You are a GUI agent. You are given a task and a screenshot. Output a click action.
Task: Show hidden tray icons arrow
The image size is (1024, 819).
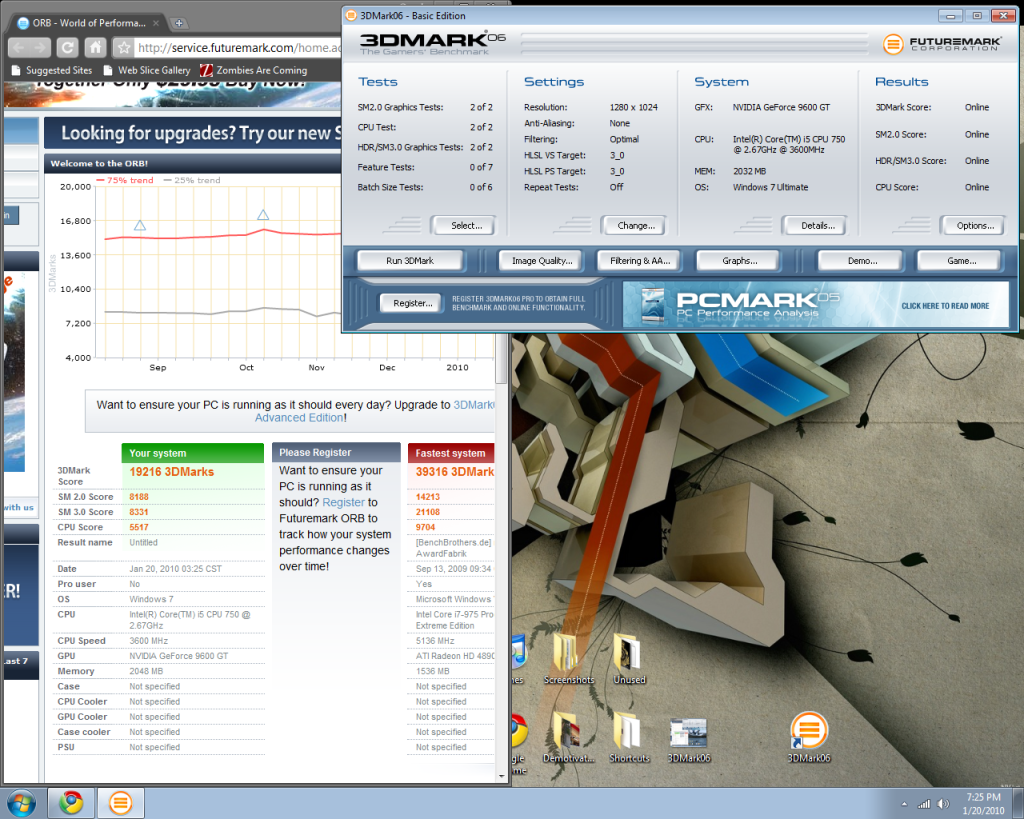click(x=904, y=804)
